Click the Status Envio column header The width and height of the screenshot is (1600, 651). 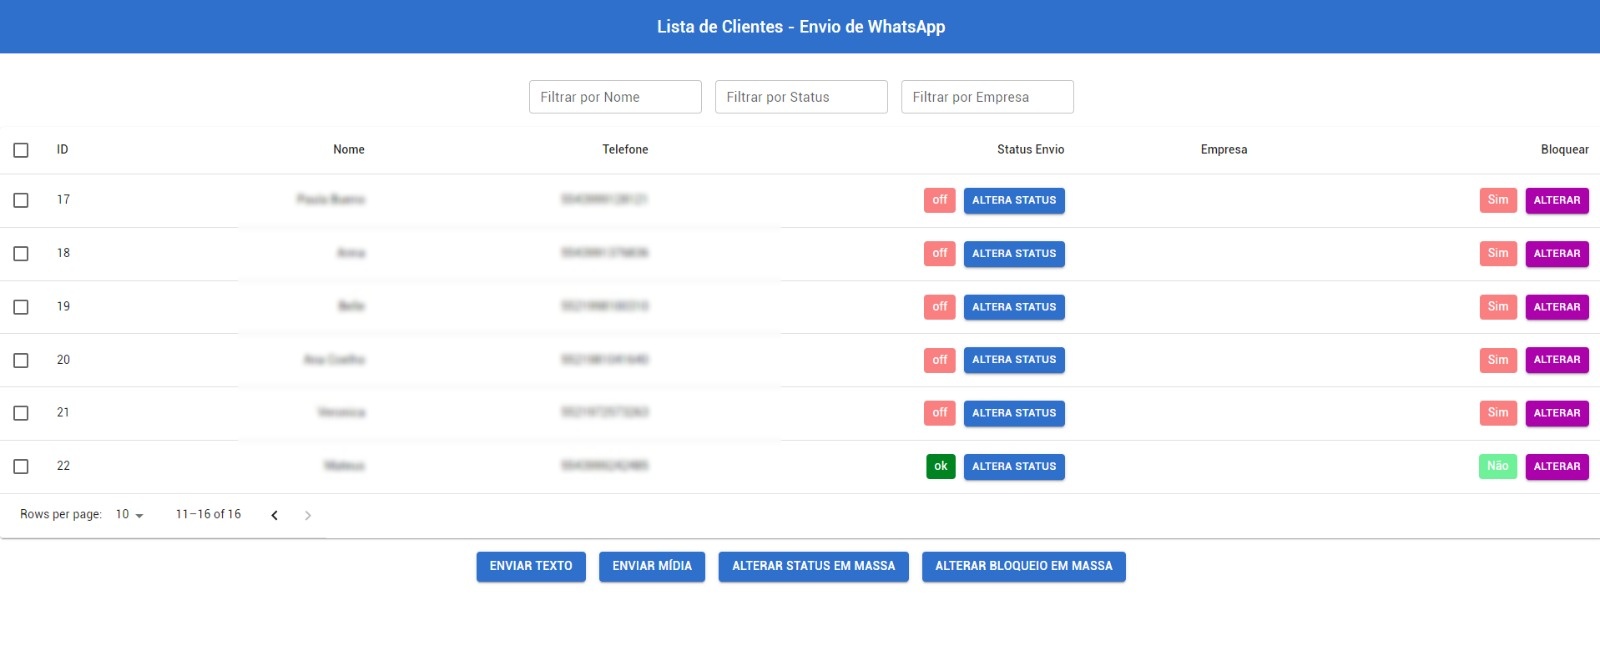click(1030, 150)
